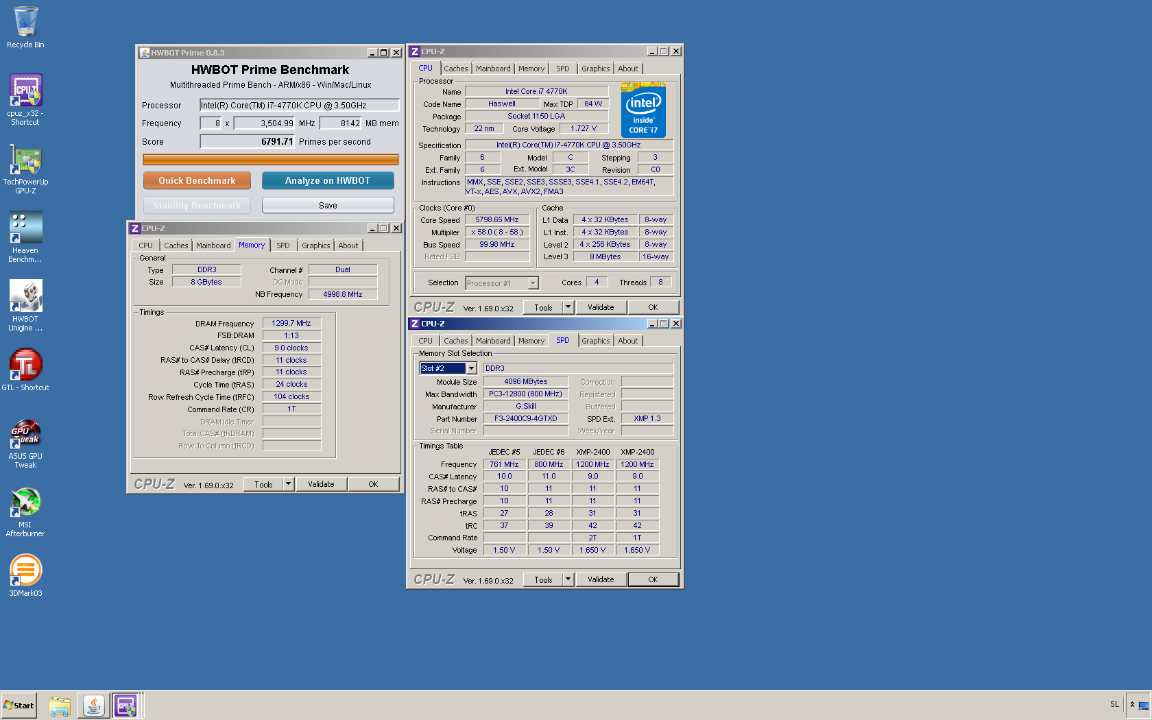Open the Recycle Bin desktop icon

(25, 27)
